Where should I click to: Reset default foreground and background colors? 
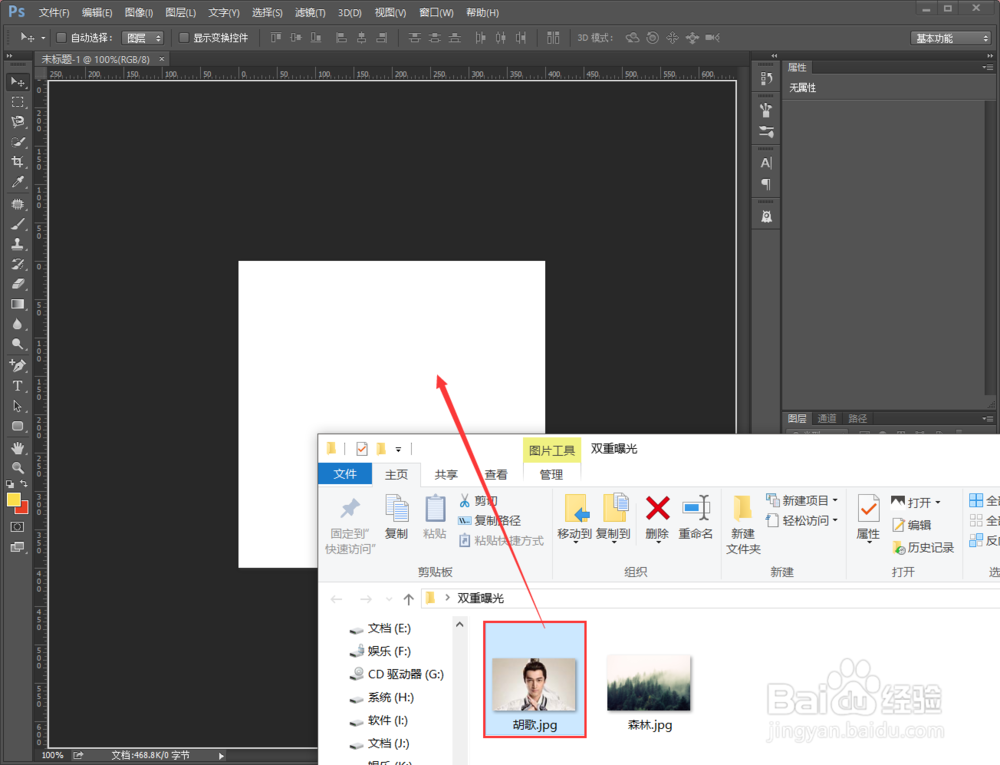tap(10, 484)
